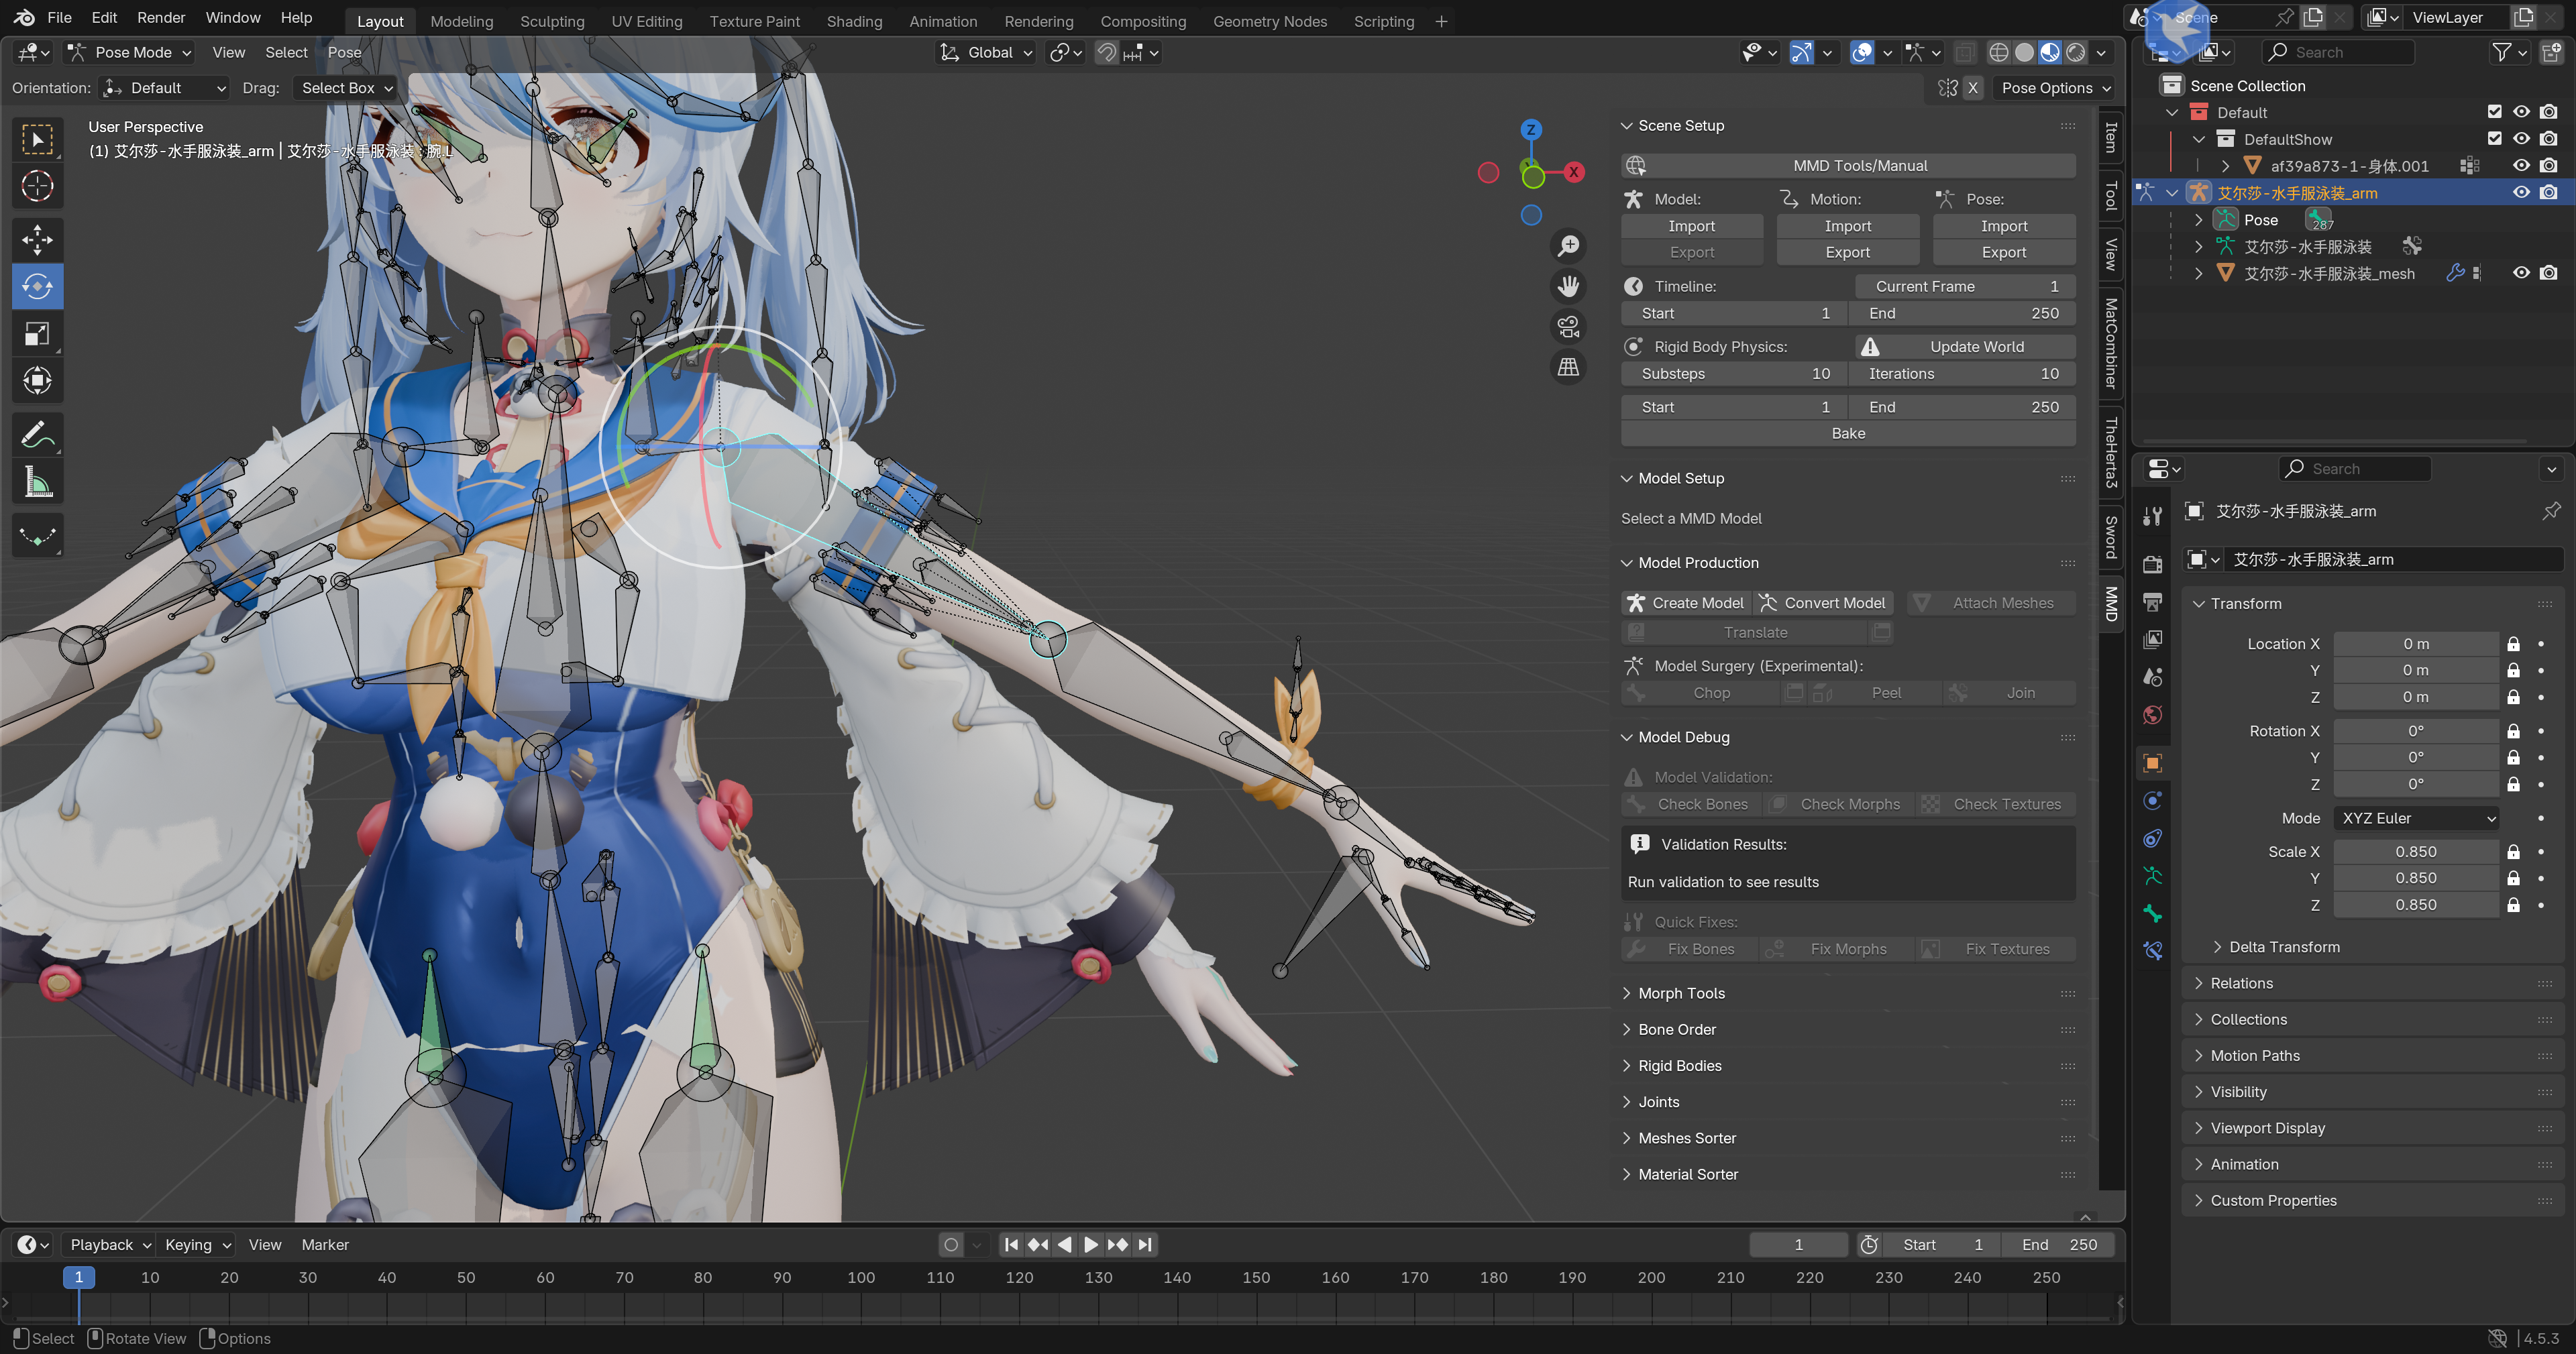Open the Pose Mode dropdown
The height and width of the screenshot is (1354, 2576).
pyautogui.click(x=131, y=52)
